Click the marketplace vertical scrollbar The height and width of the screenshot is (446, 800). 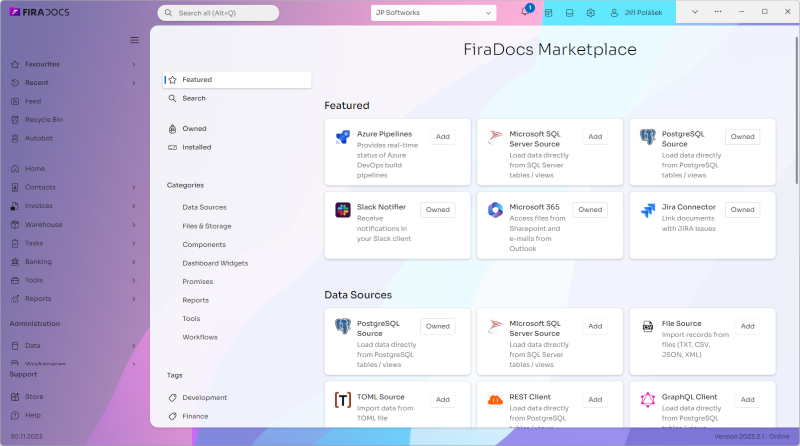pyautogui.click(x=796, y=110)
